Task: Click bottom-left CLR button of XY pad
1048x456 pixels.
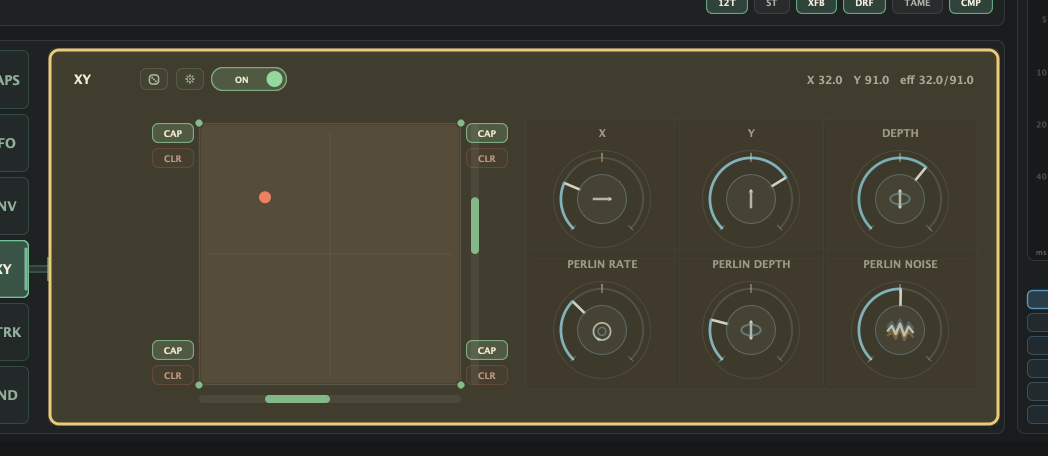Action: coord(173,375)
